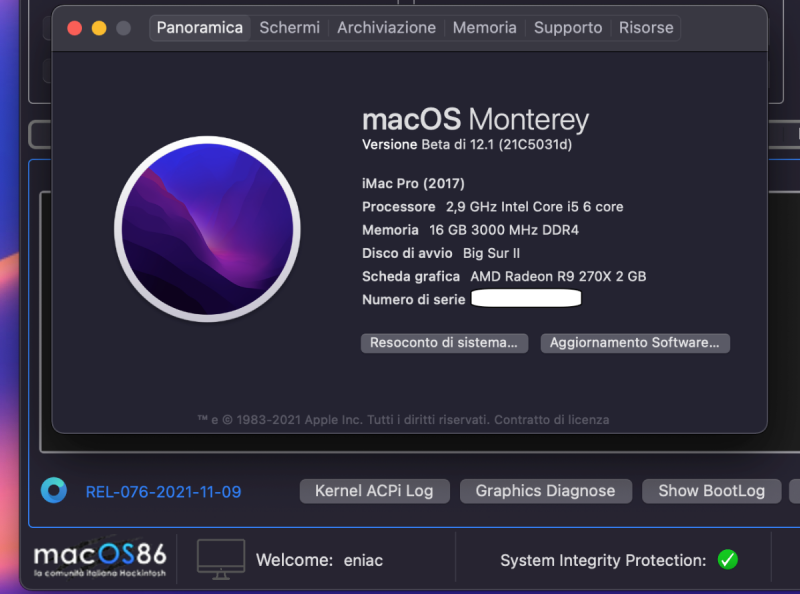Click the 'Big Sur II' startup disk value
This screenshot has width=800, height=594.
point(491,253)
